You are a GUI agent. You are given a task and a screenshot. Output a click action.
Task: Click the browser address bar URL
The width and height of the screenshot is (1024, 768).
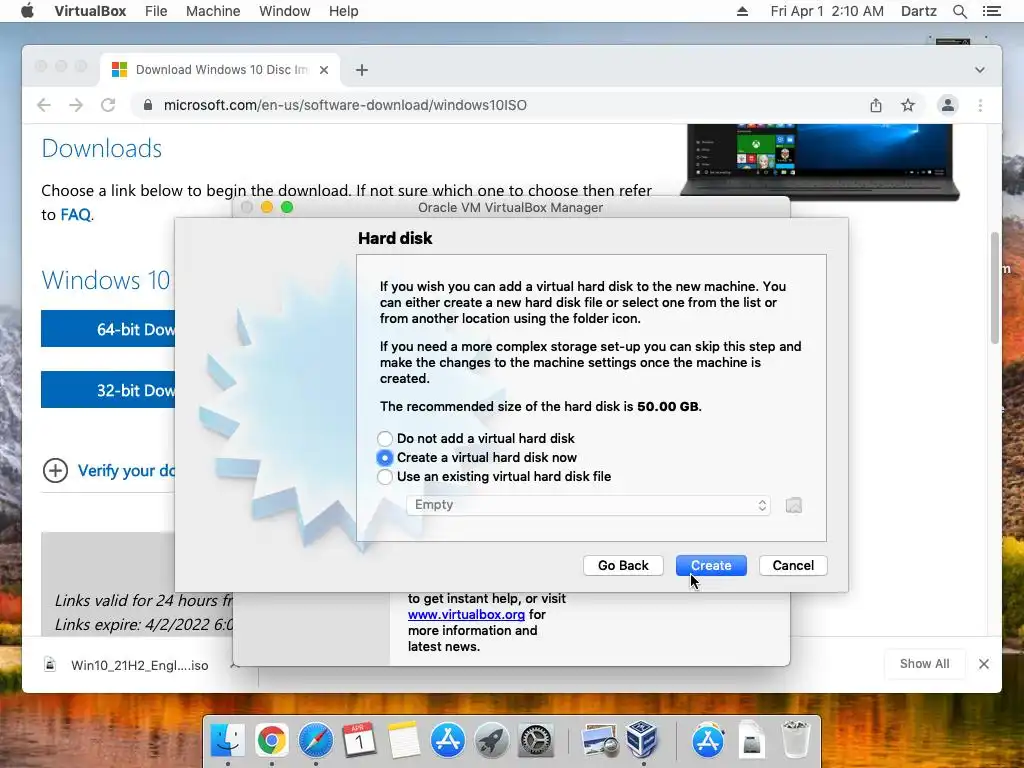click(x=345, y=105)
